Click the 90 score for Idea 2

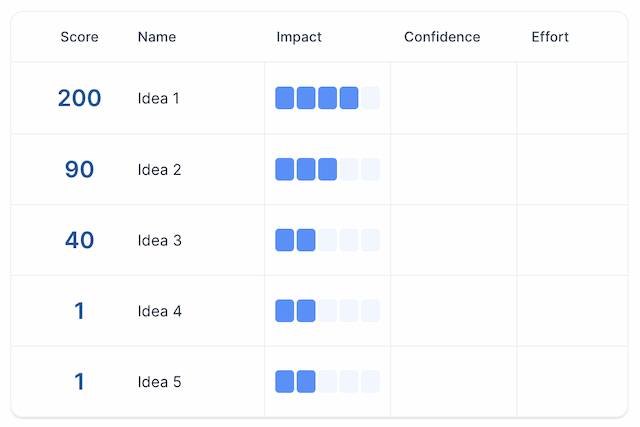(79, 169)
